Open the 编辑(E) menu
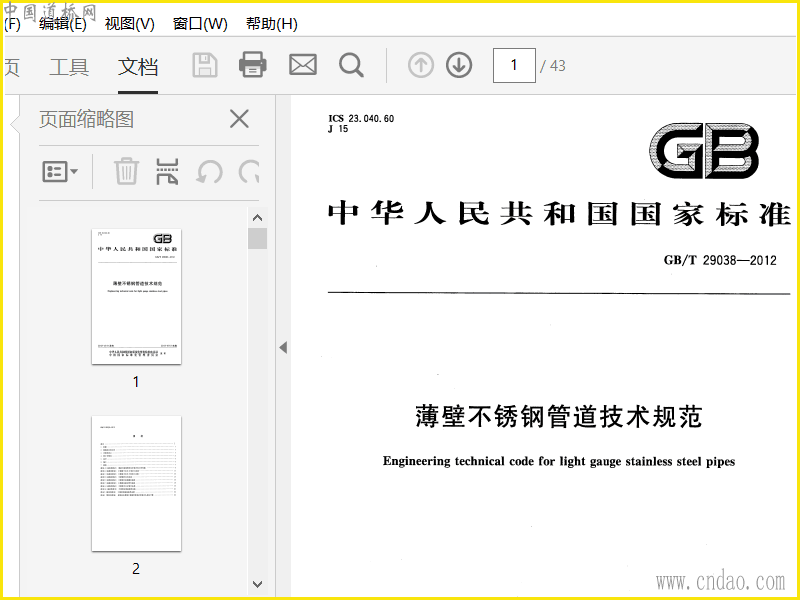800x600 pixels. click(63, 23)
